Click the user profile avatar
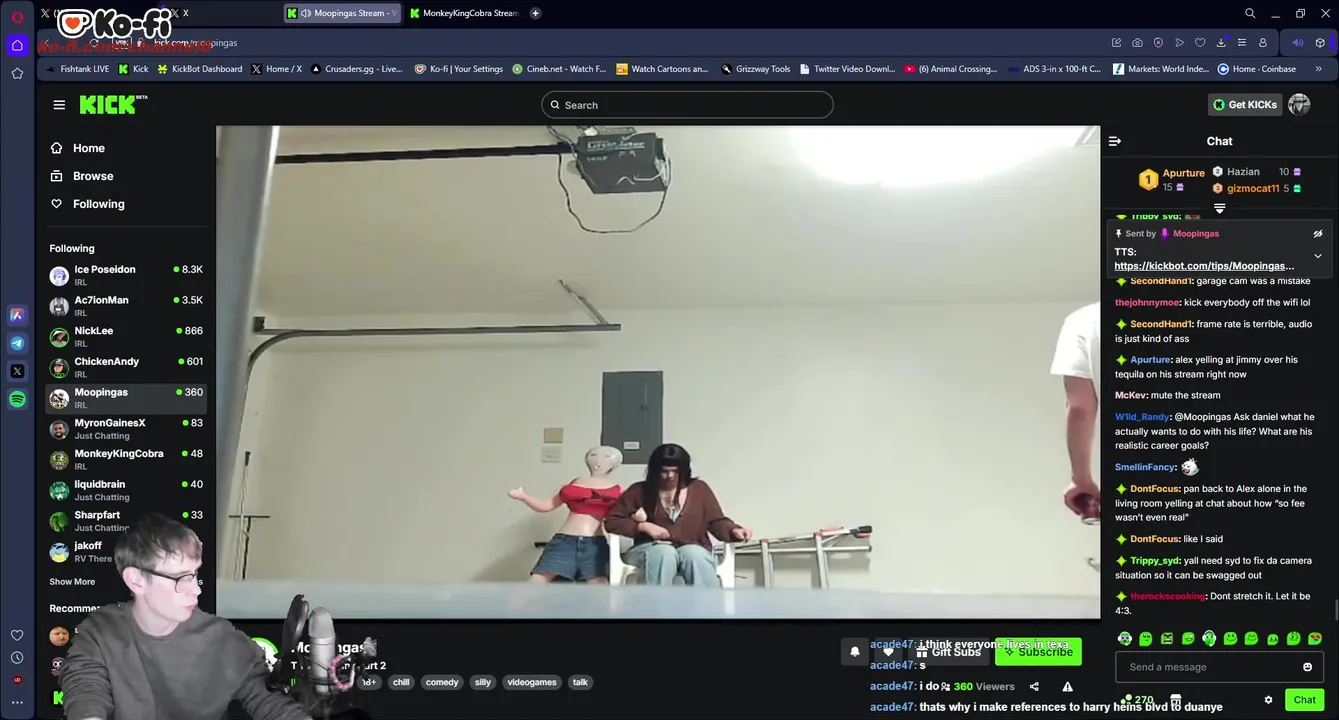 coord(1299,104)
